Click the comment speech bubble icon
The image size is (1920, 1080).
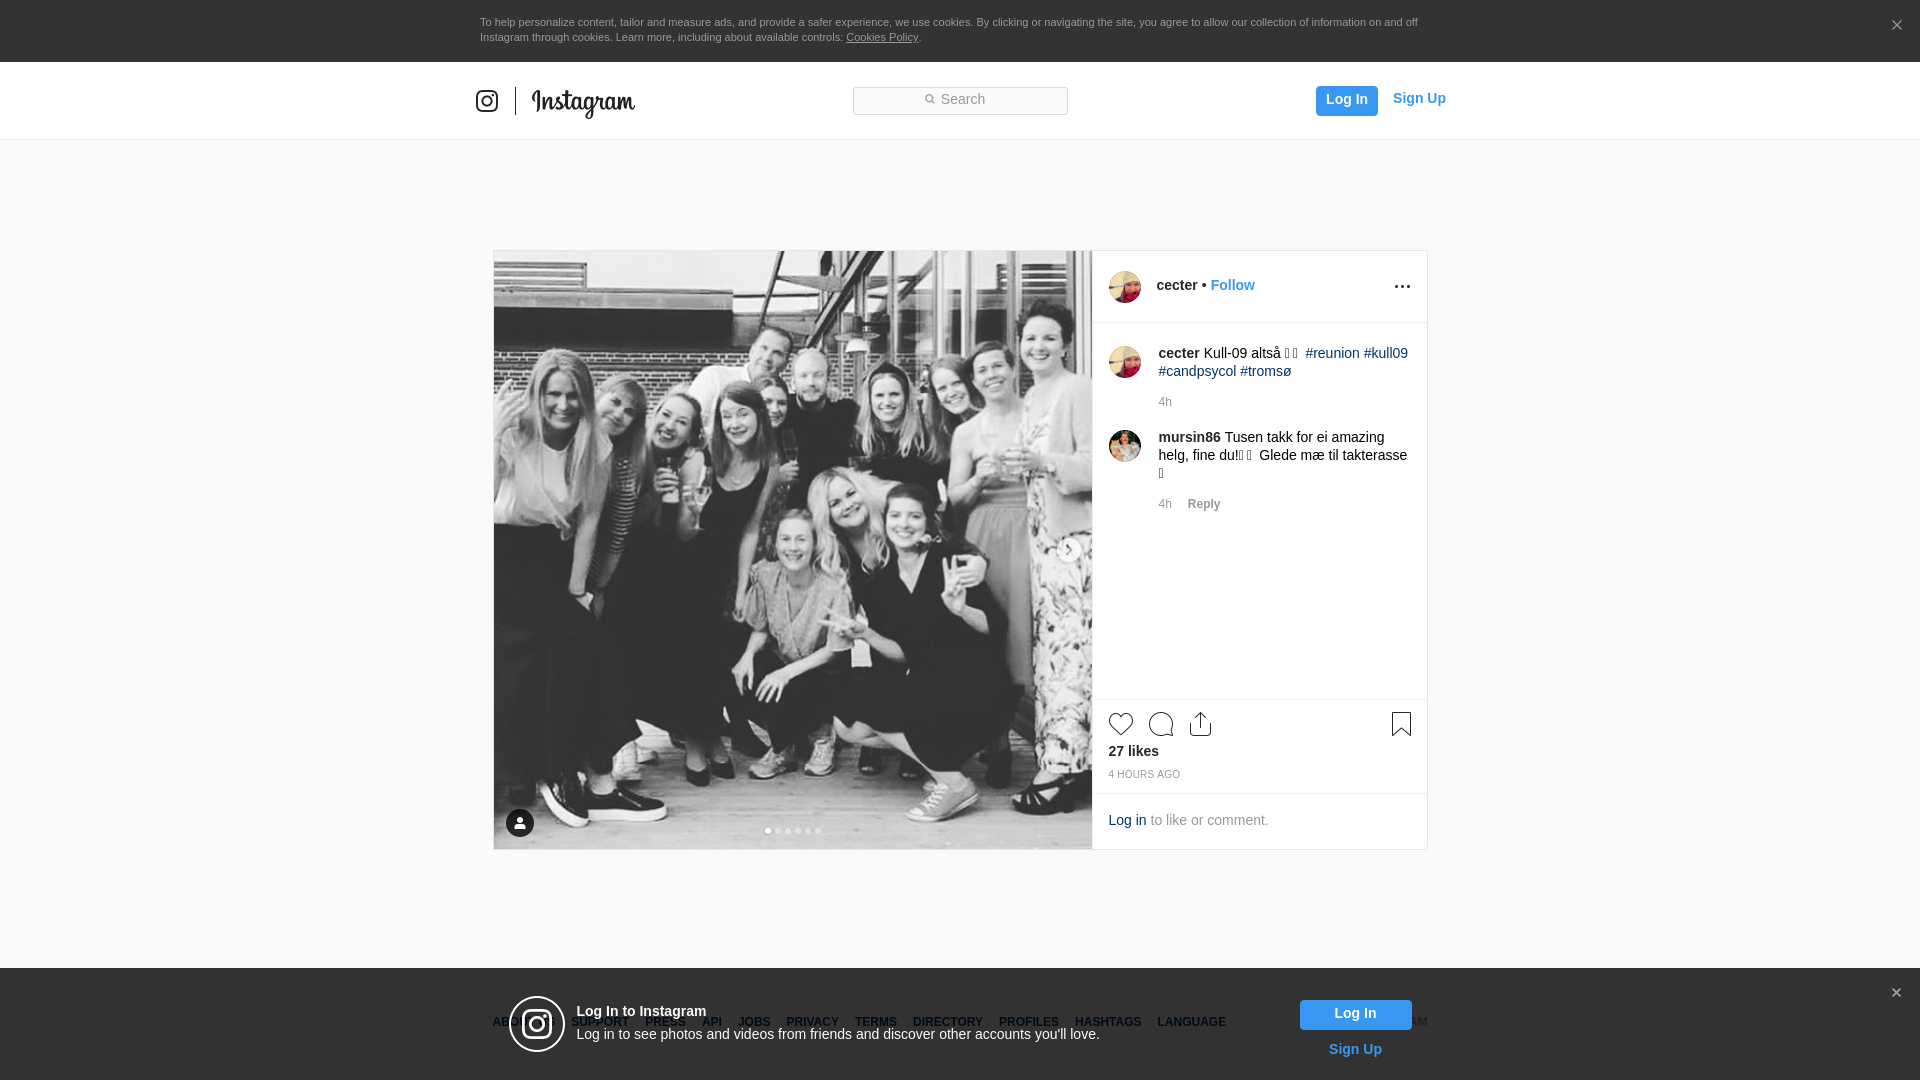tap(1161, 724)
